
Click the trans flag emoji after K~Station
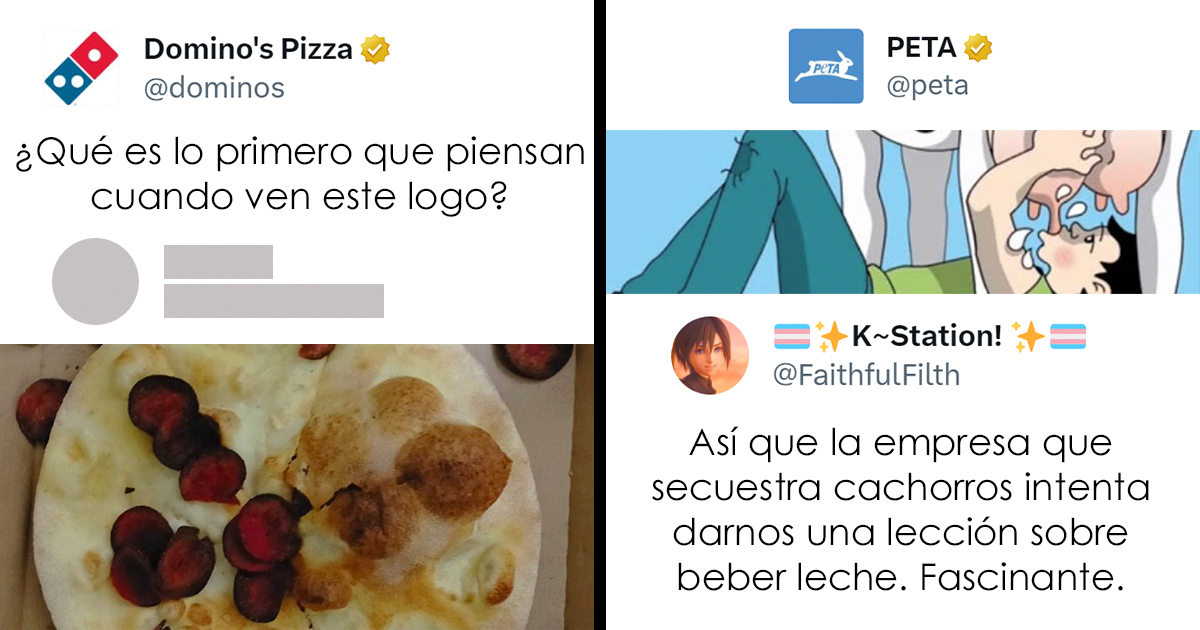(1070, 338)
